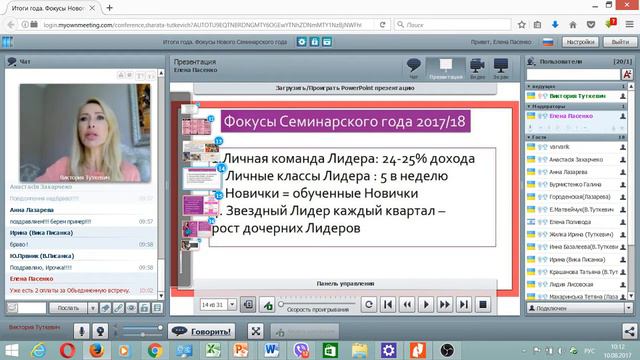Image resolution: width=640 pixels, height=360 pixels.
Task: Switch to the Чат view tab
Action: pos(413,68)
